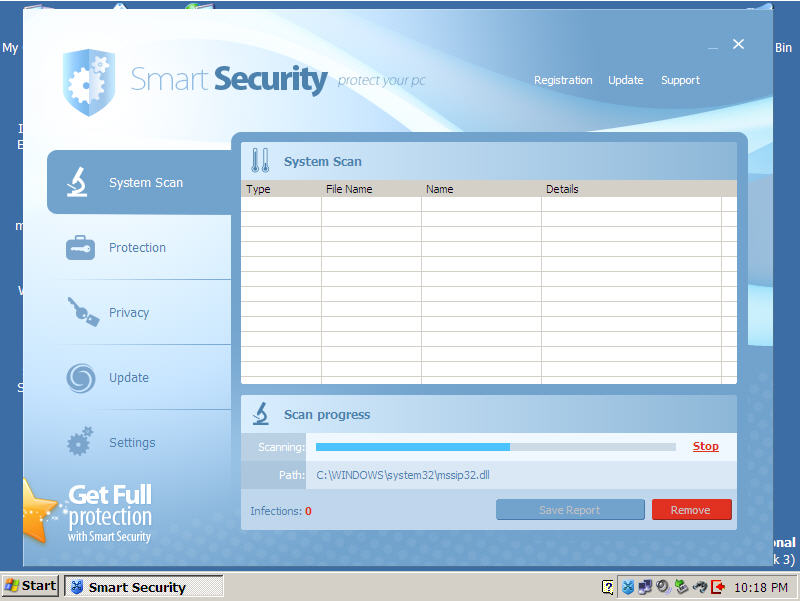Click the Update swirl icon in sidebar
Image resolution: width=800 pixels, height=601 pixels.
coord(80,377)
